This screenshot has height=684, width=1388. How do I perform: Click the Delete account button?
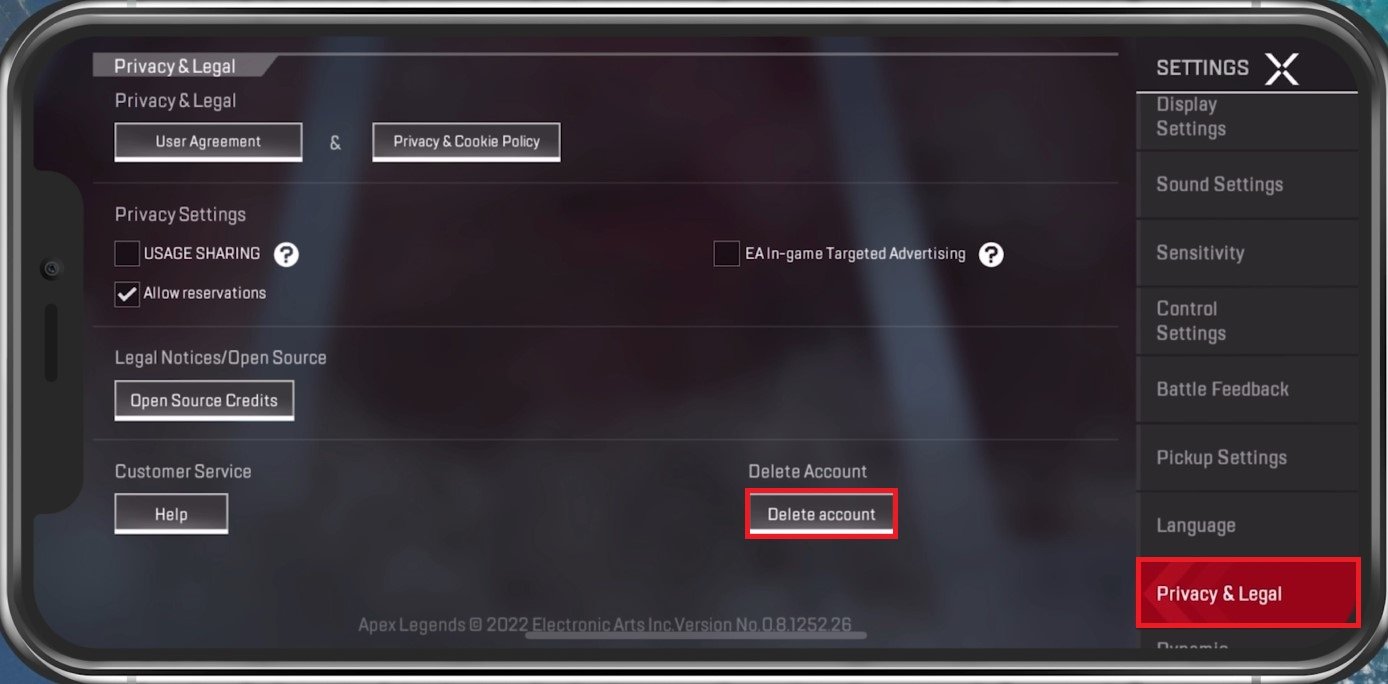821,514
